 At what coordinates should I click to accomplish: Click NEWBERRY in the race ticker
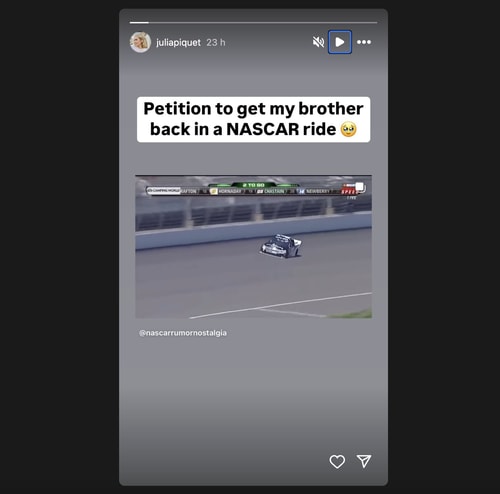click(x=318, y=191)
